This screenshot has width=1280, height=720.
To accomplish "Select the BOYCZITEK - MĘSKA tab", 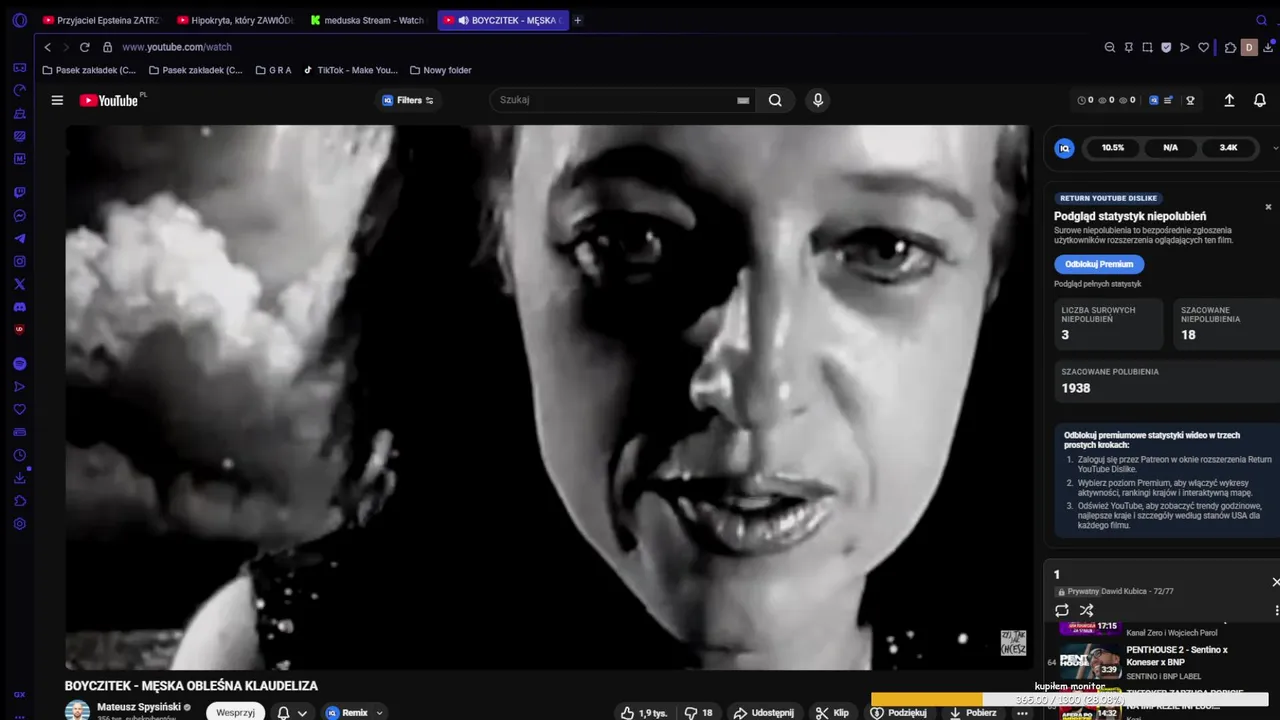I will [x=503, y=20].
